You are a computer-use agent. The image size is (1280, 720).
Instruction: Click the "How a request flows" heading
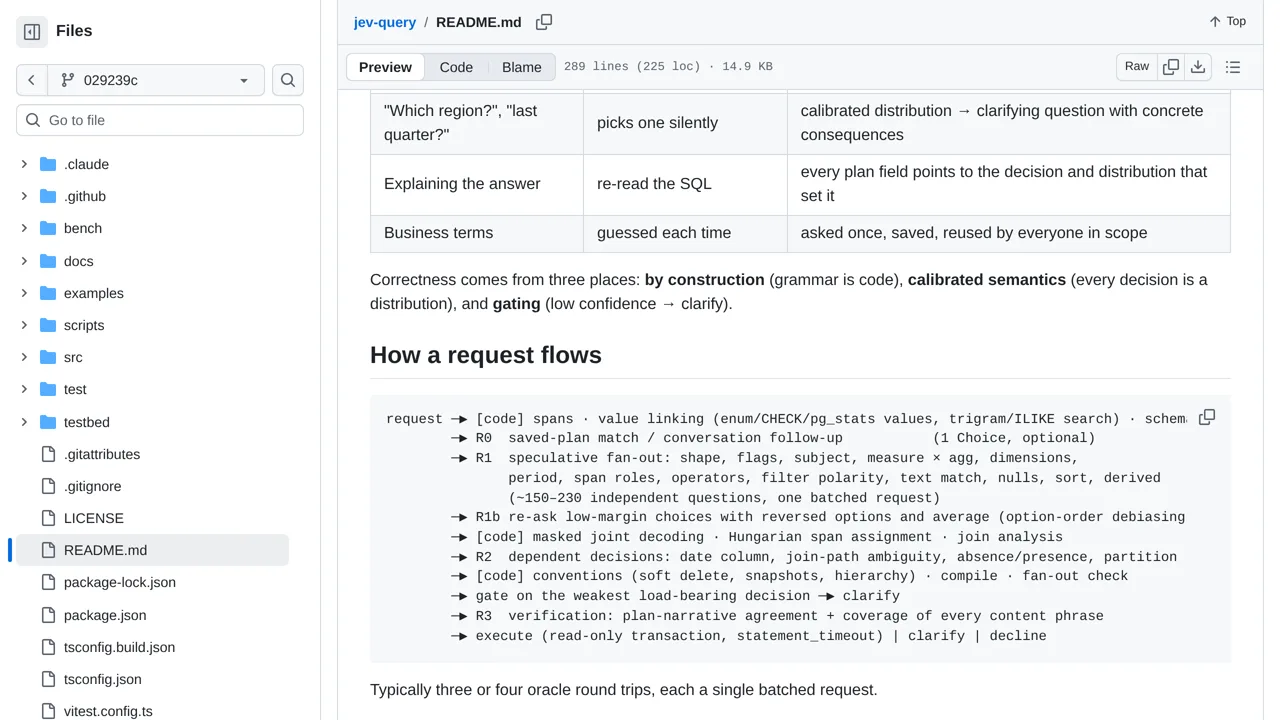pyautogui.click(x=486, y=355)
